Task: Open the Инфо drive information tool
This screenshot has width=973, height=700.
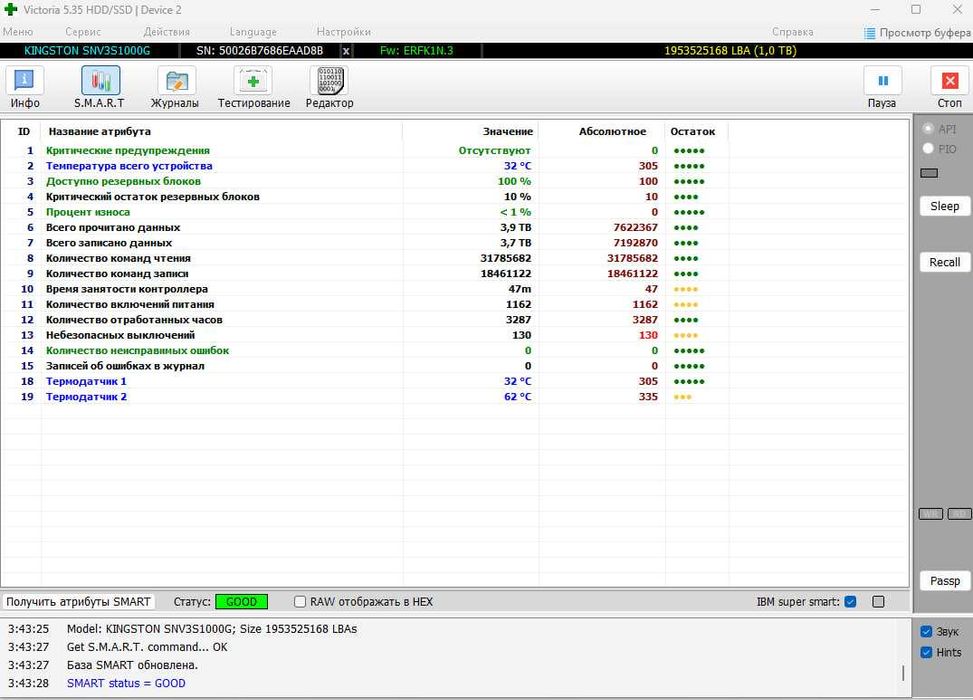Action: coord(25,88)
